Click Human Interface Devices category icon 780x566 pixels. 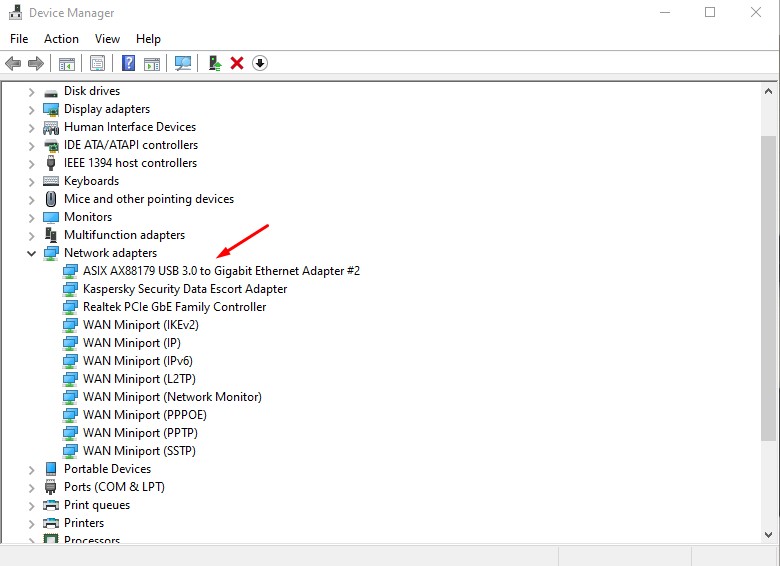point(51,128)
